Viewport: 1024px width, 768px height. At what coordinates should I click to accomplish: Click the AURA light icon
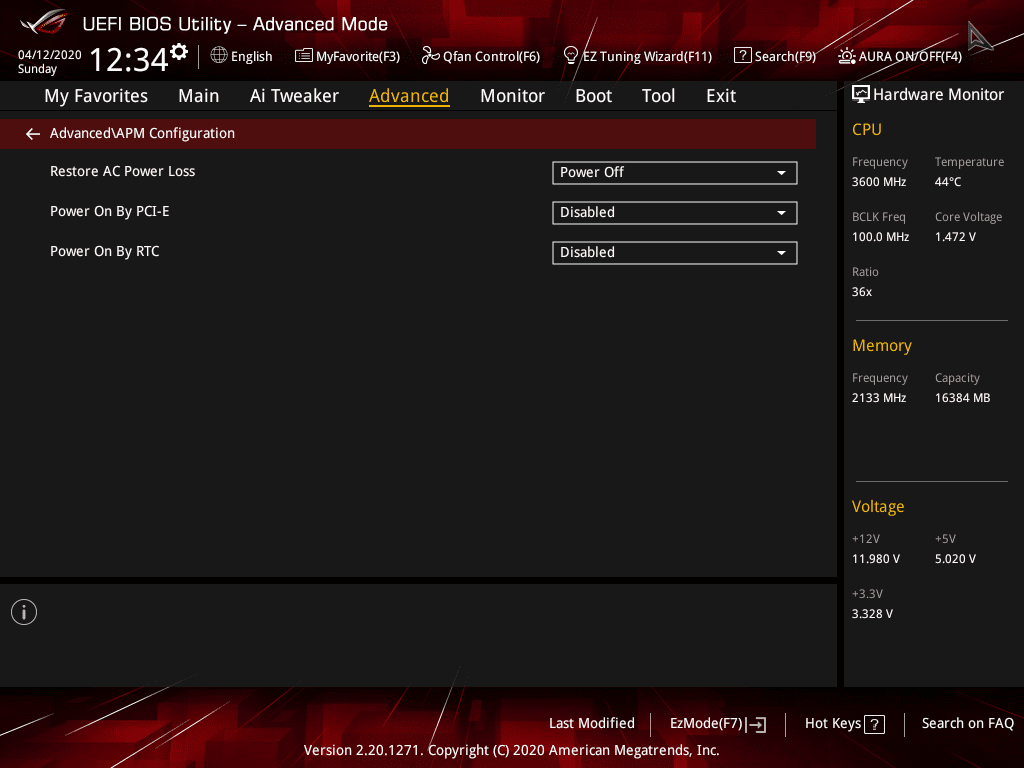pyautogui.click(x=846, y=56)
